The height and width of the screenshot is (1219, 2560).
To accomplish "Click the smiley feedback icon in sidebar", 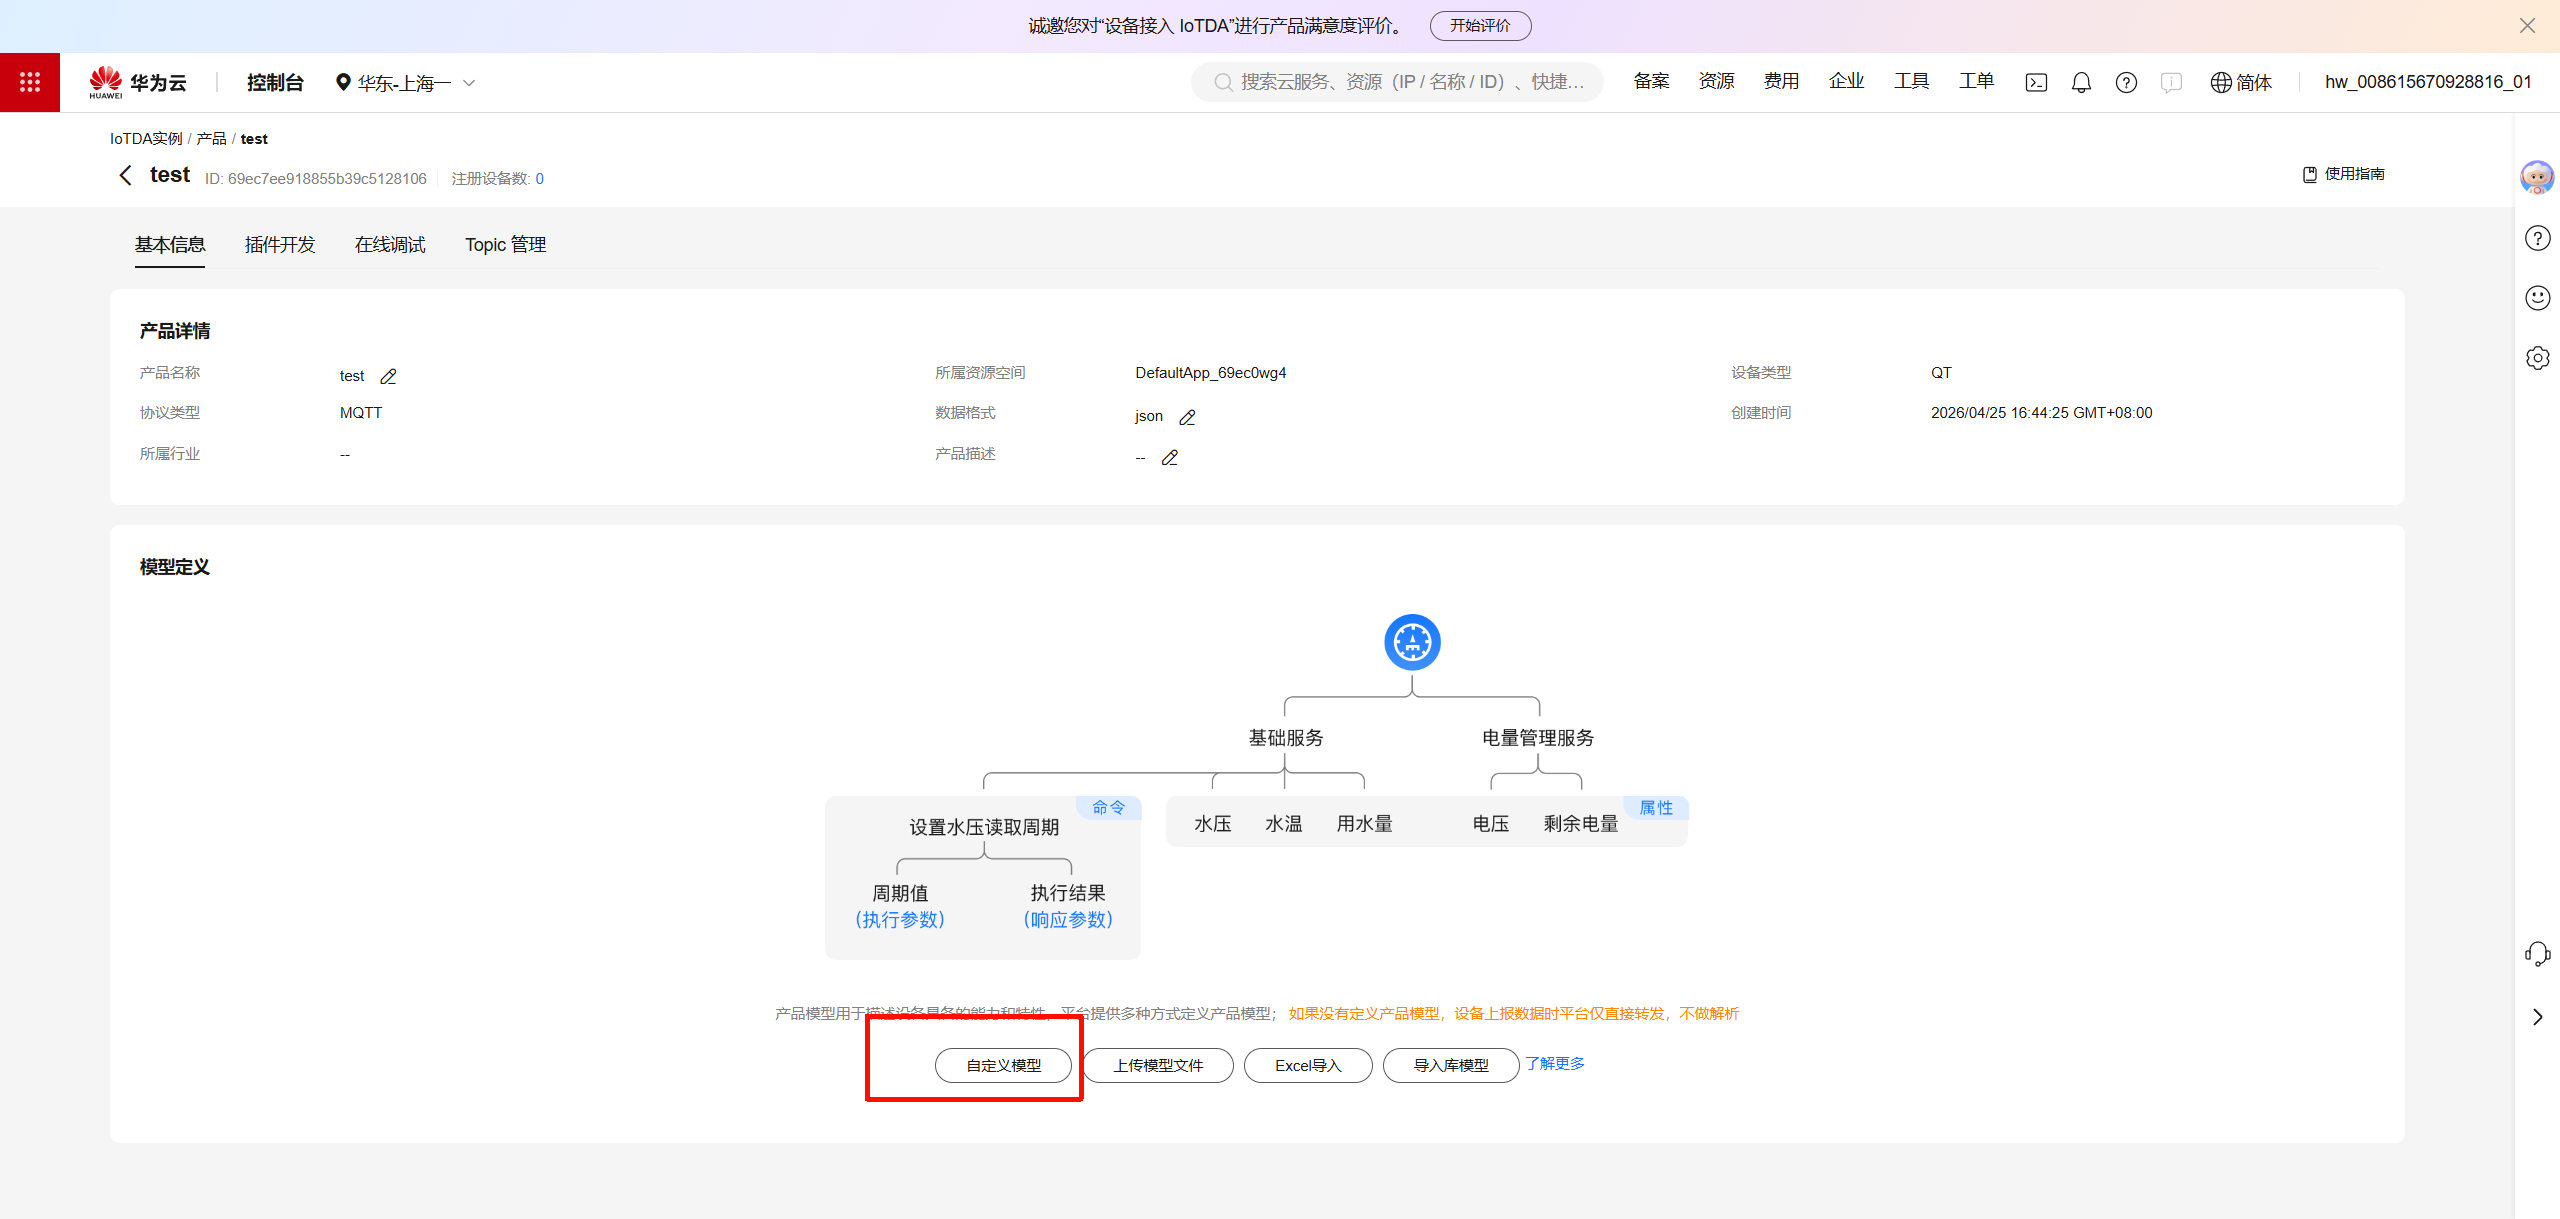I will (x=2537, y=297).
